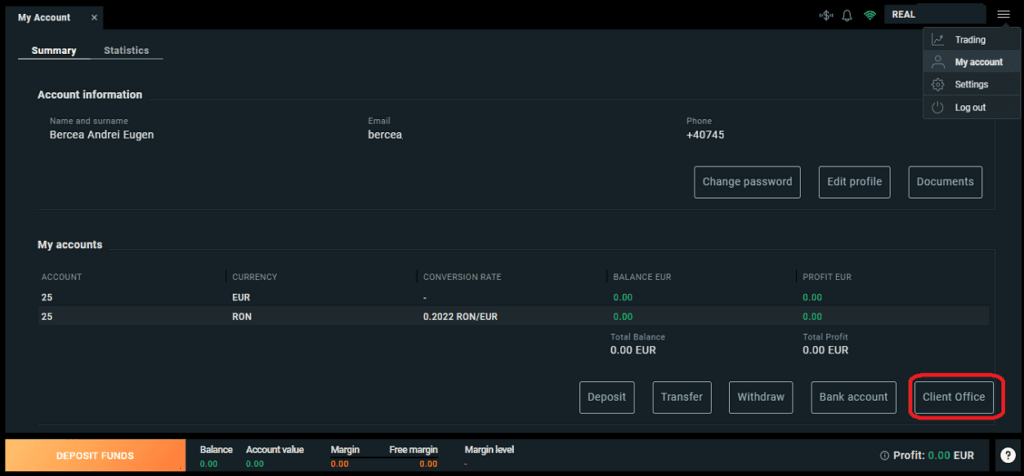Select Log out from the menu

[970, 107]
